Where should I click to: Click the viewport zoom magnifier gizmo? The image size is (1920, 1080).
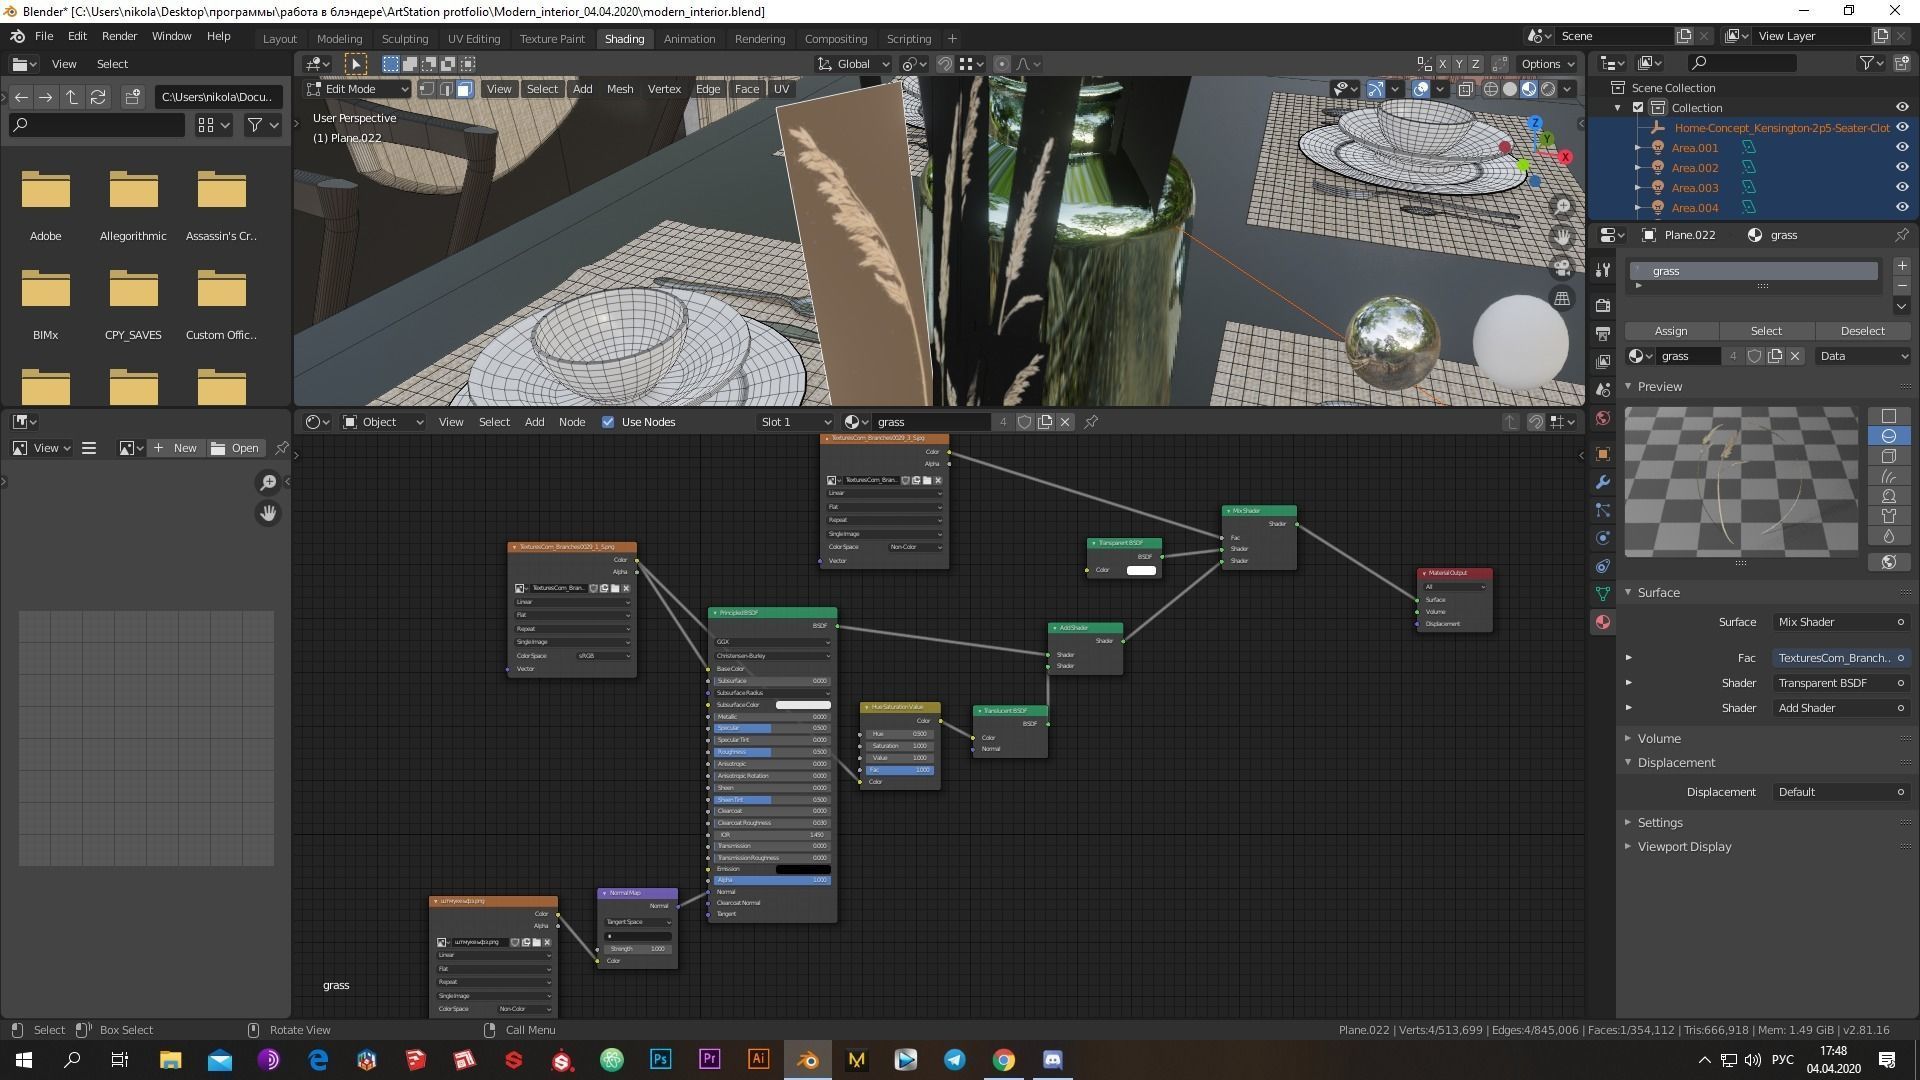(x=1561, y=207)
